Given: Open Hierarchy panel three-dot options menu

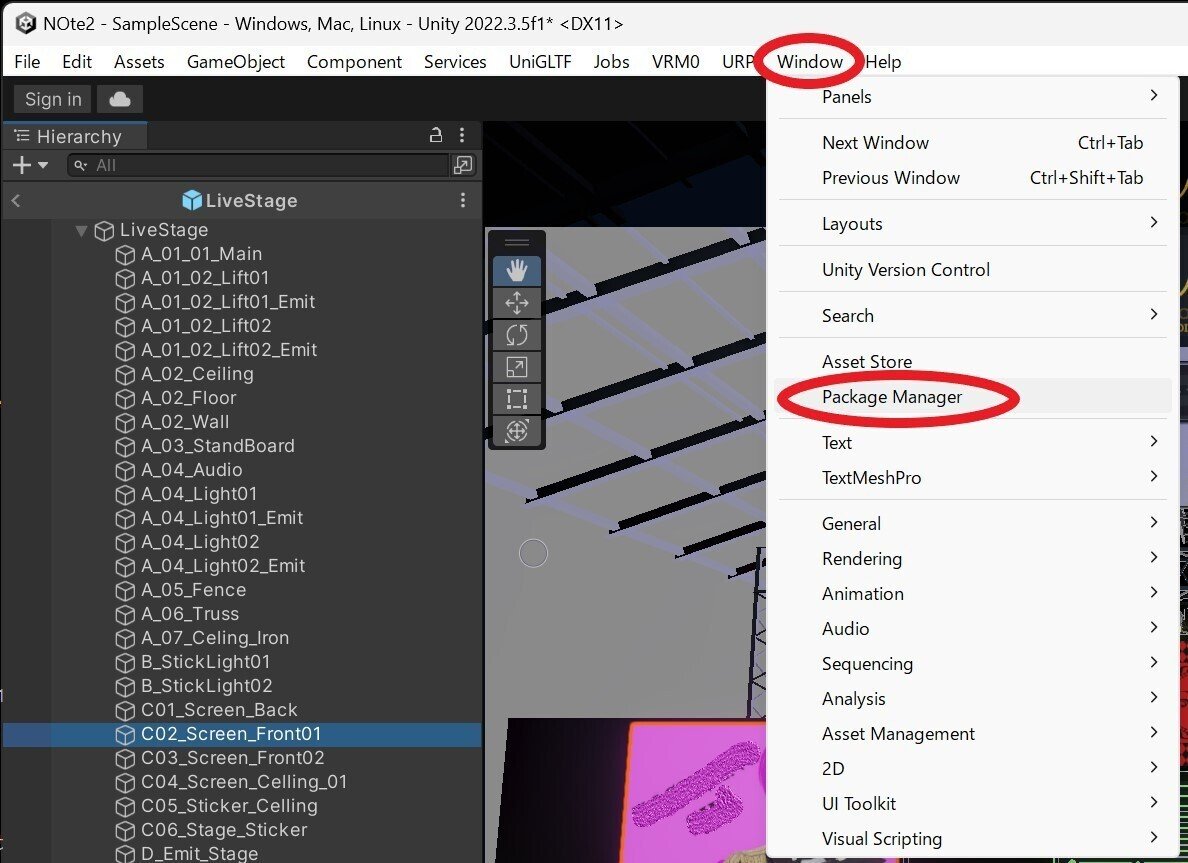Looking at the screenshot, I should (x=462, y=136).
